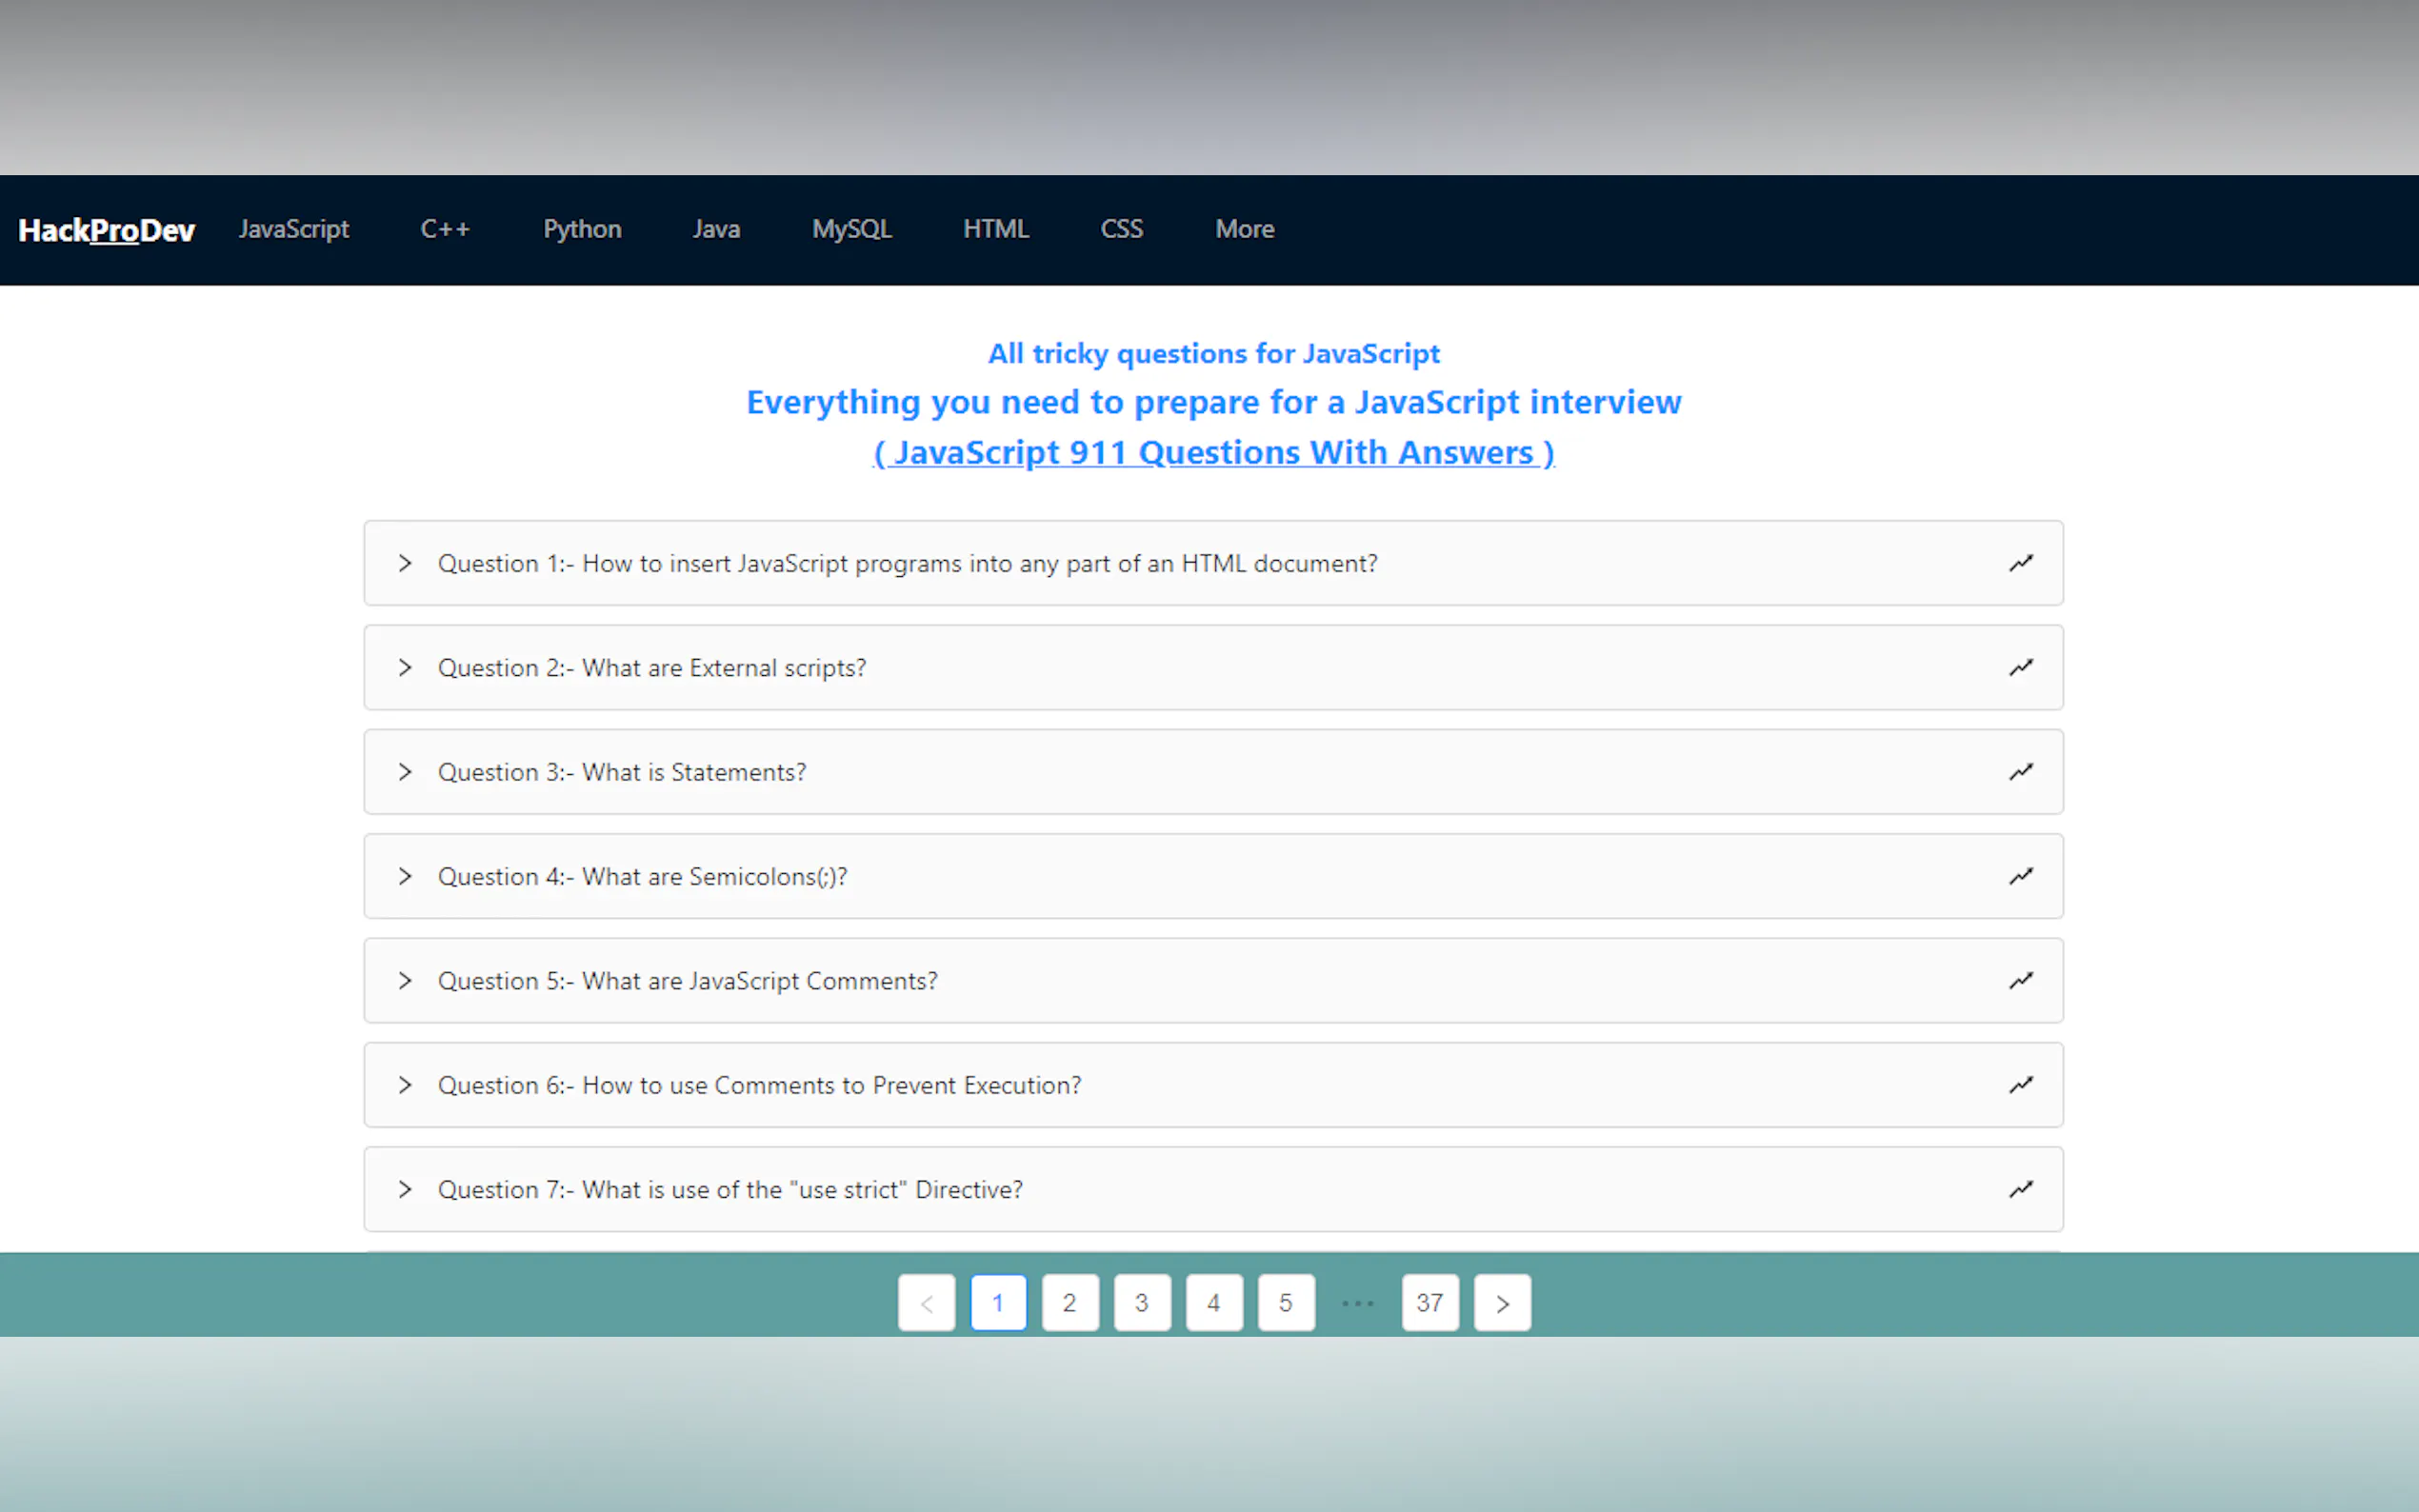Click text 'Question 6:- How to use Comments'
The width and height of the screenshot is (2419, 1512).
637,1085
